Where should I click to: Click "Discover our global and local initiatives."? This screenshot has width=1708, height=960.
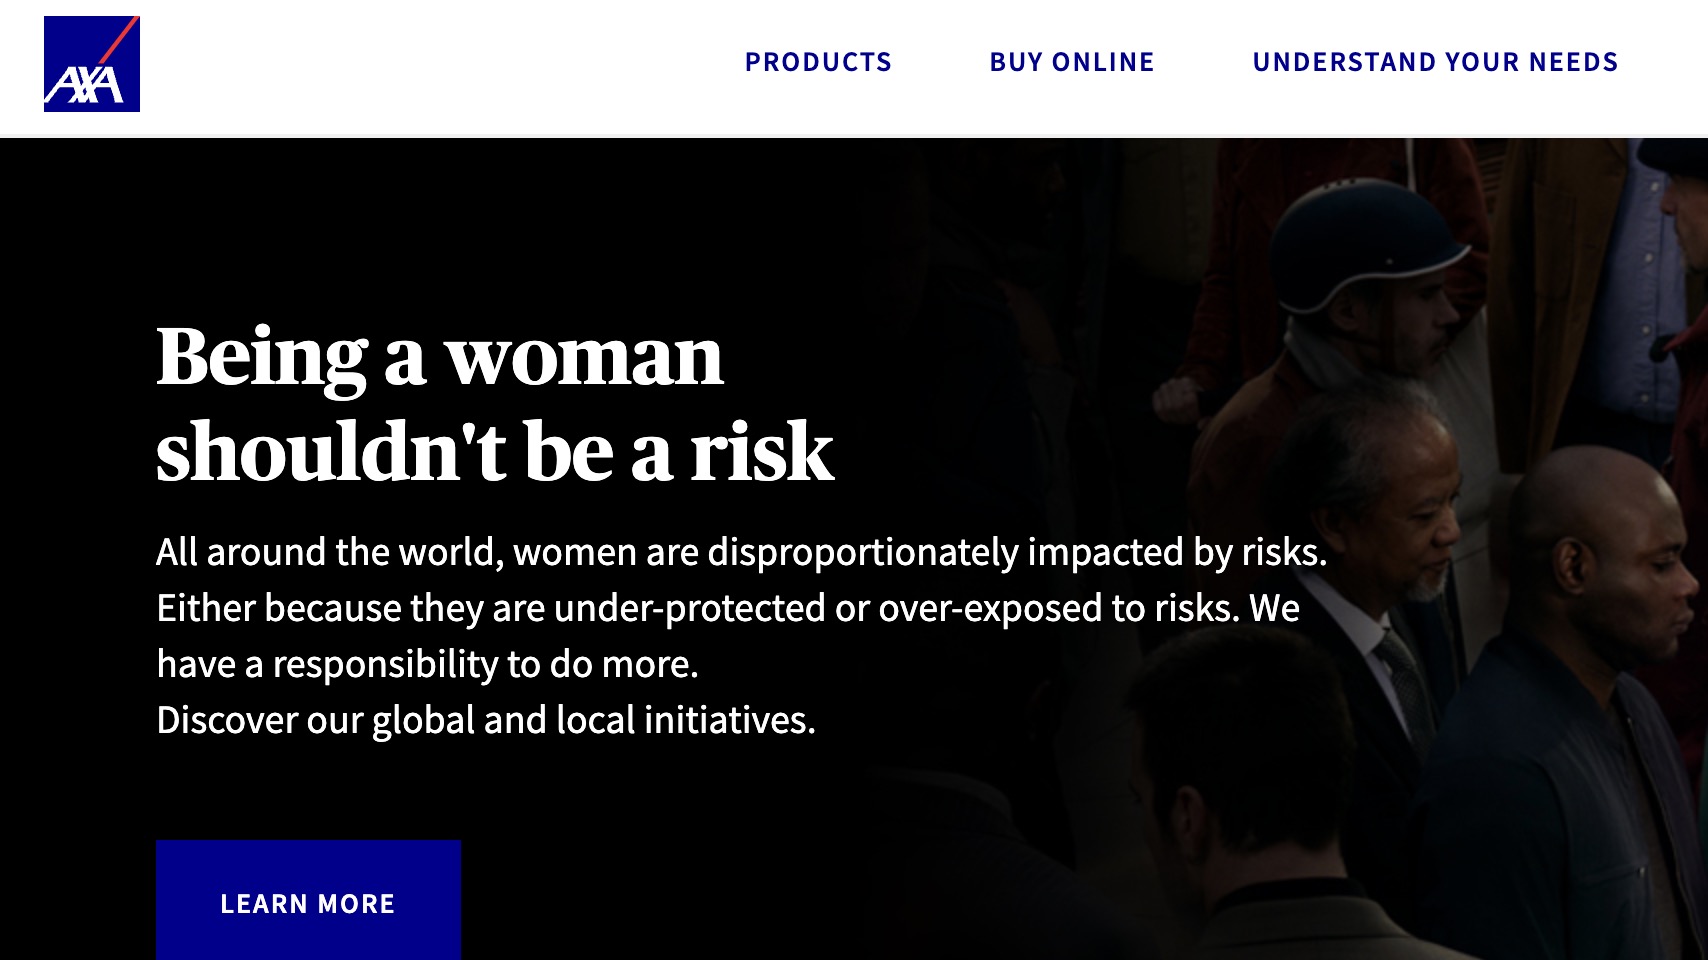[486, 720]
